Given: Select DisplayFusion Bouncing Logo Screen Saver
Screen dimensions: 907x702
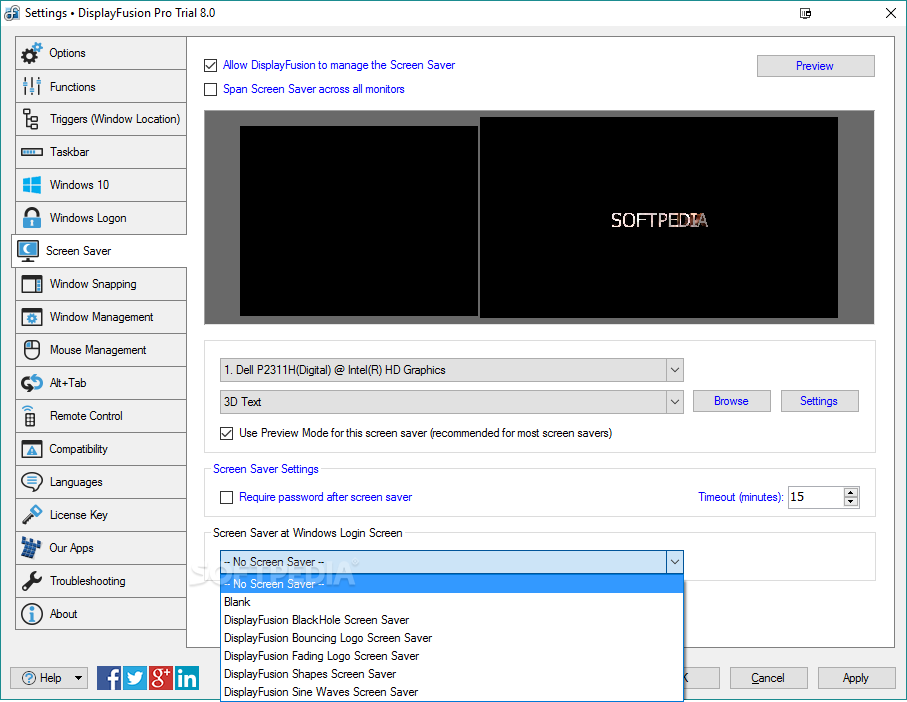Looking at the screenshot, I should 452,638.
